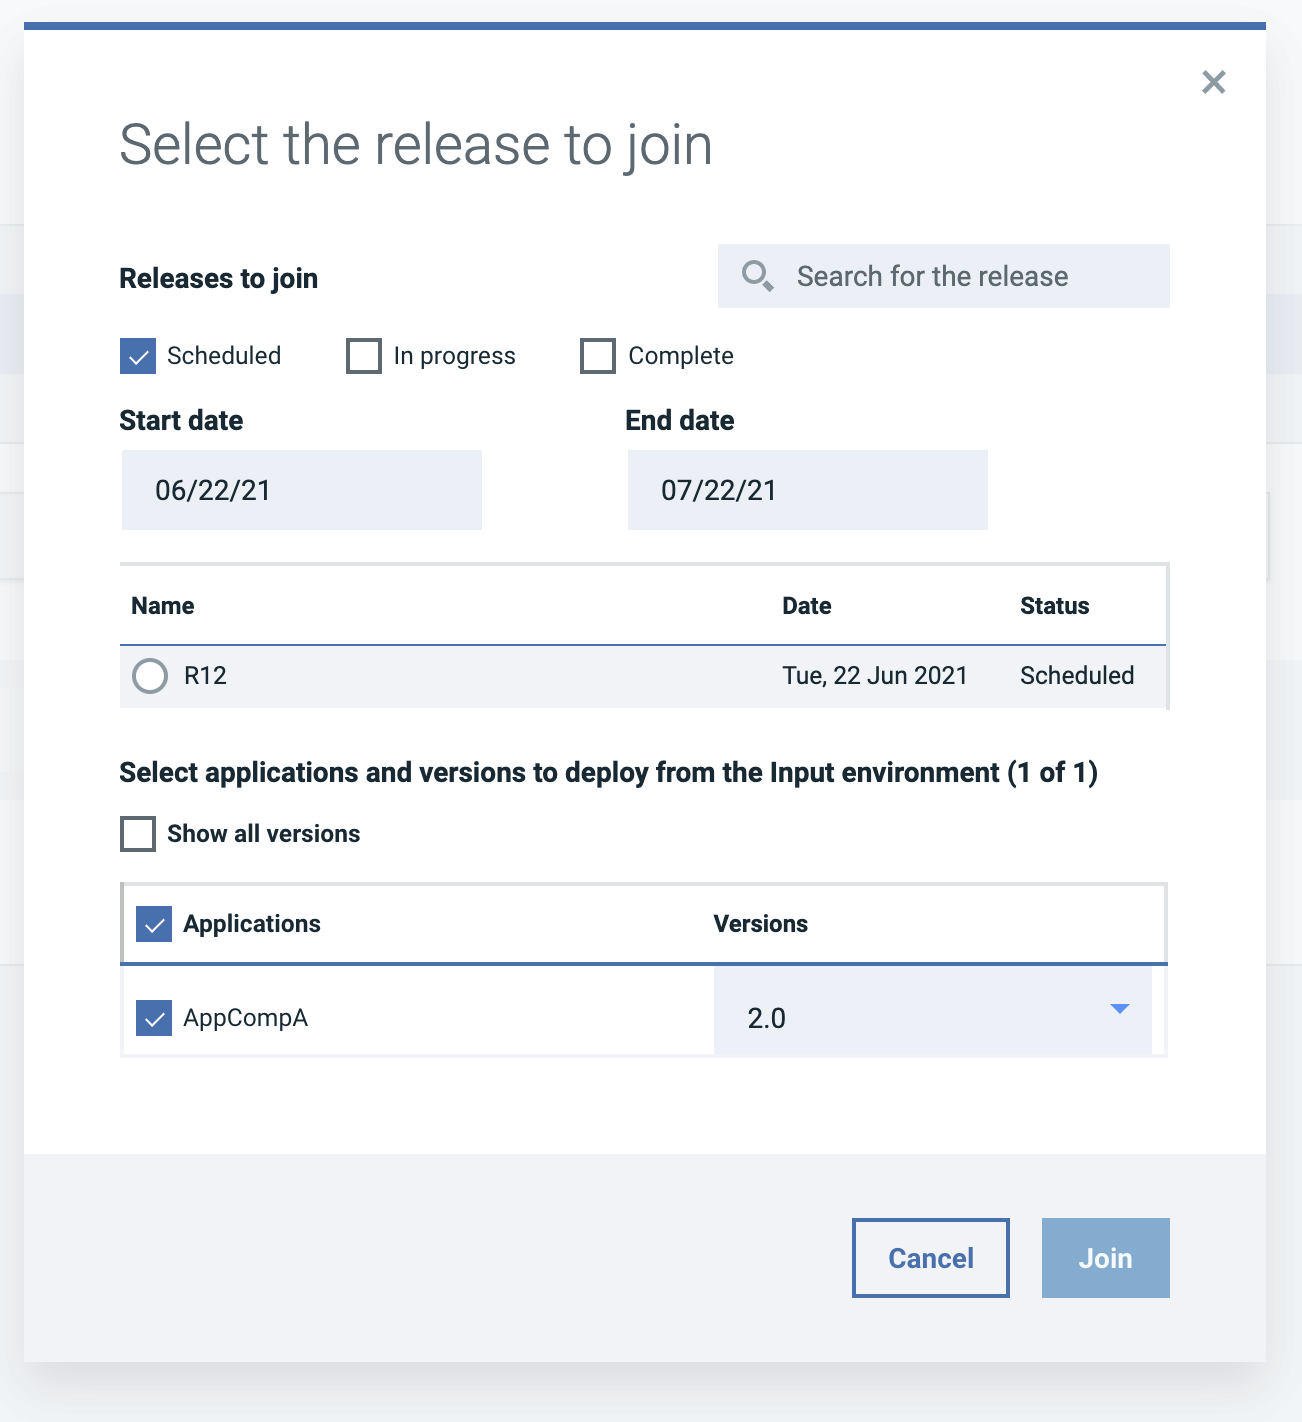
Task: Click the Join button
Action: tap(1105, 1258)
